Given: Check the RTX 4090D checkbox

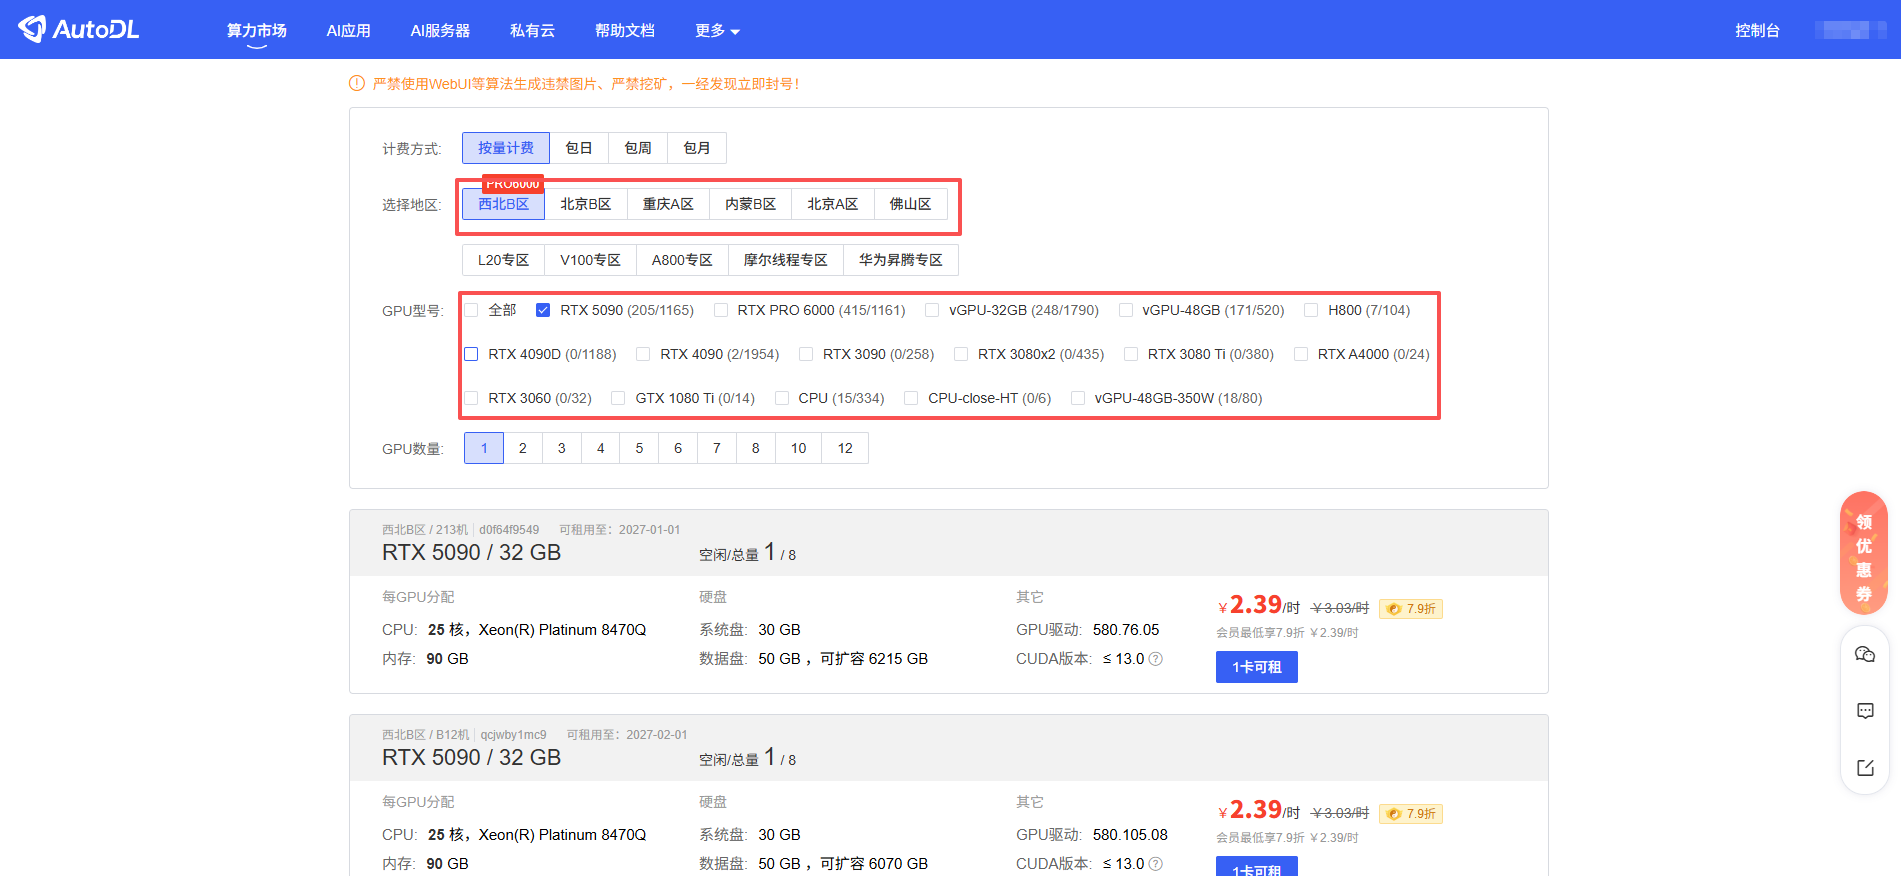Looking at the screenshot, I should pos(471,354).
